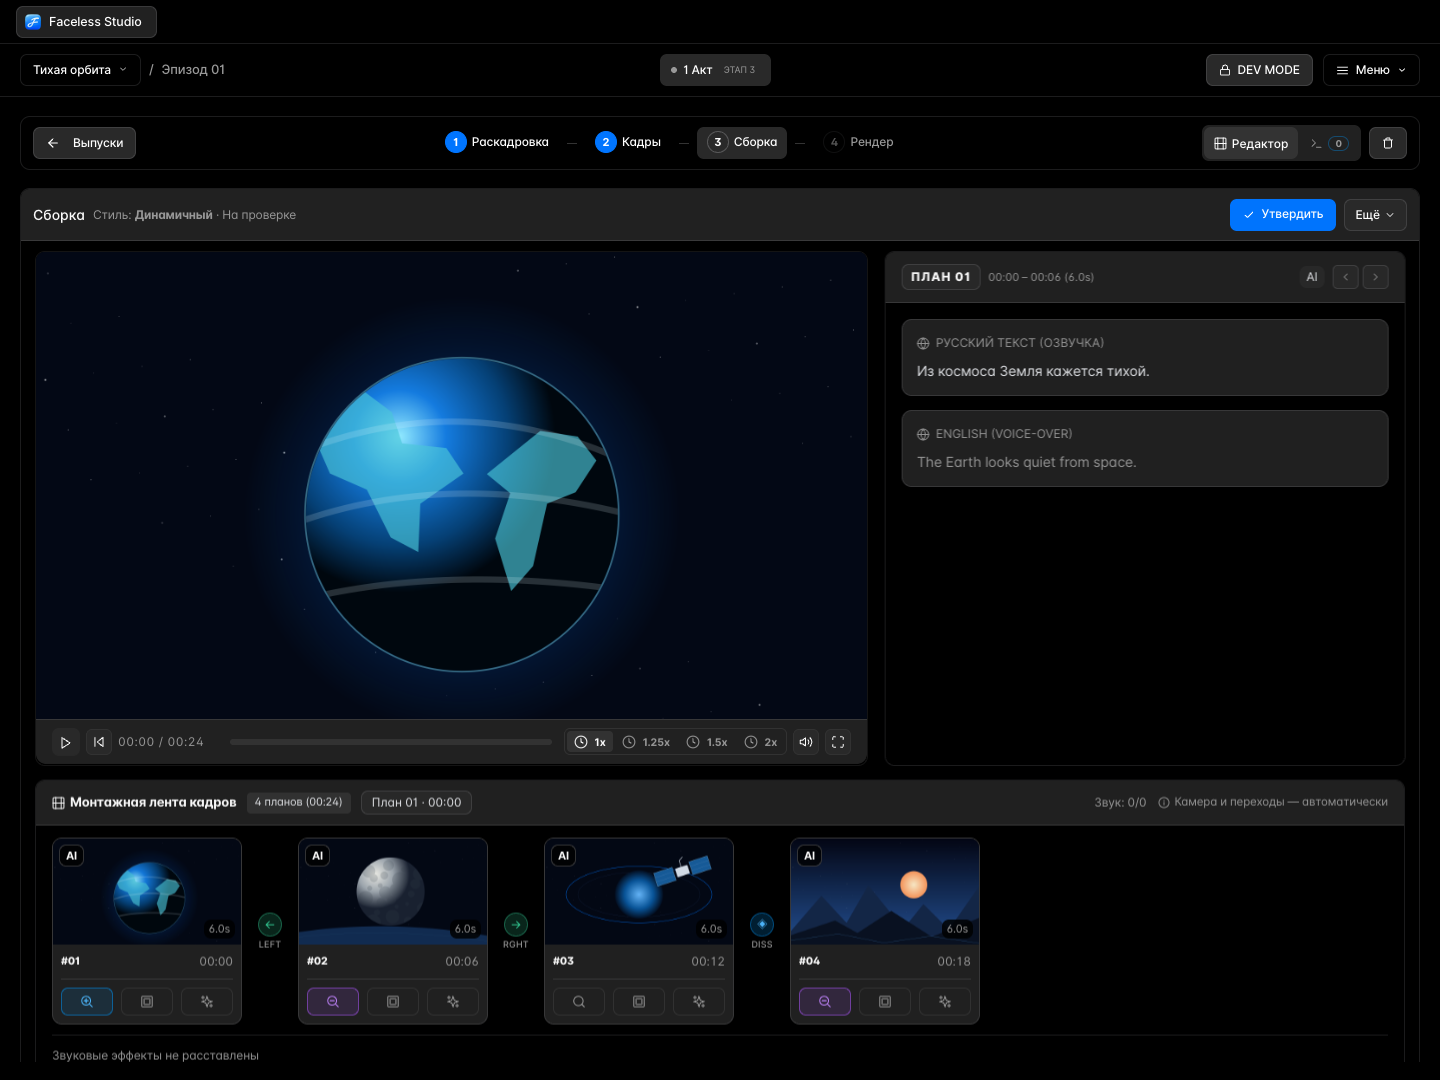1440x1080 pixels.
Task: Expand the Ещё options dropdown
Action: coord(1375,215)
